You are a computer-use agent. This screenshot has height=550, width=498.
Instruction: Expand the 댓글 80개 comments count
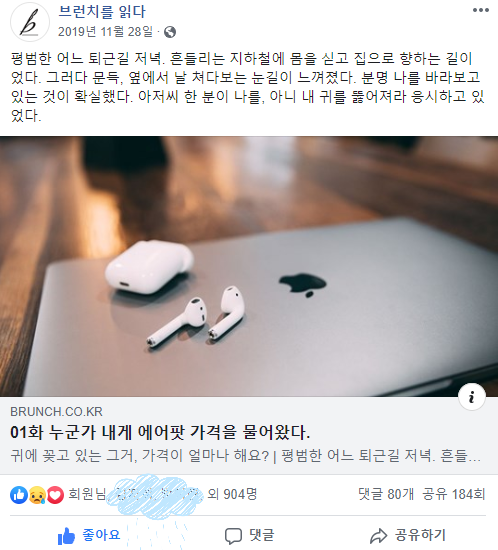pos(386,494)
